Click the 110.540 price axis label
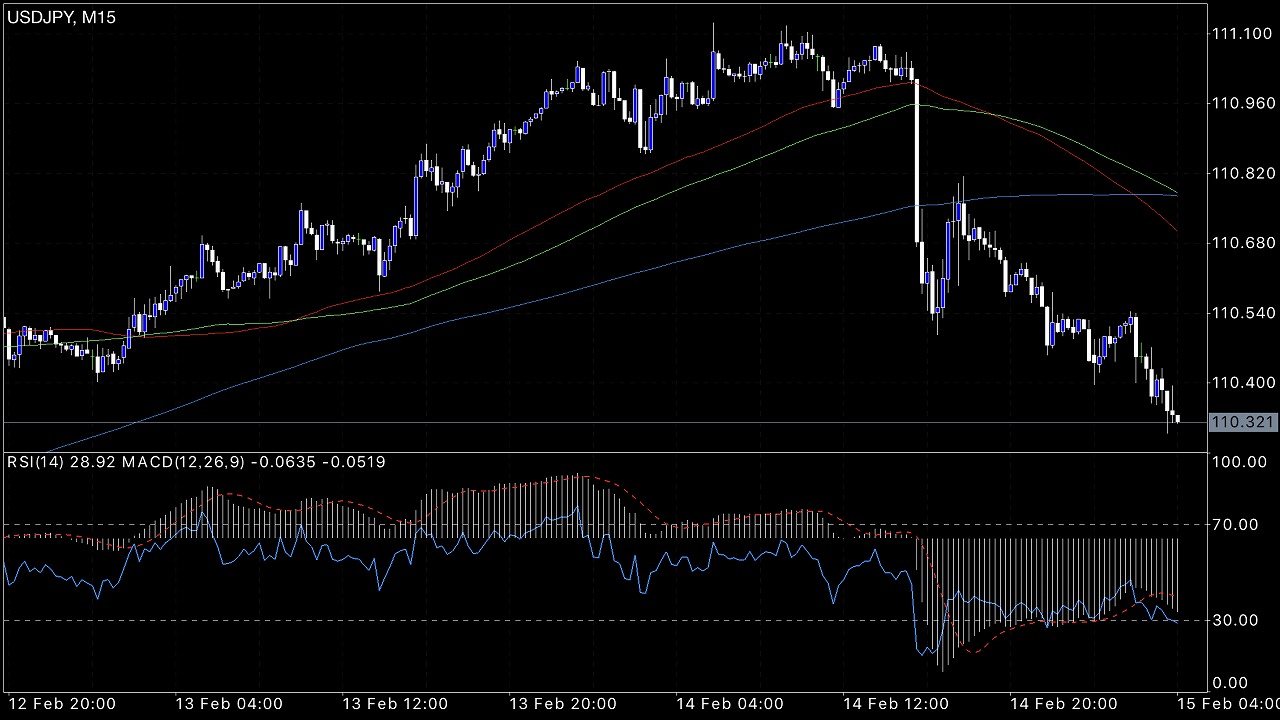Image resolution: width=1280 pixels, height=720 pixels. tap(1241, 313)
